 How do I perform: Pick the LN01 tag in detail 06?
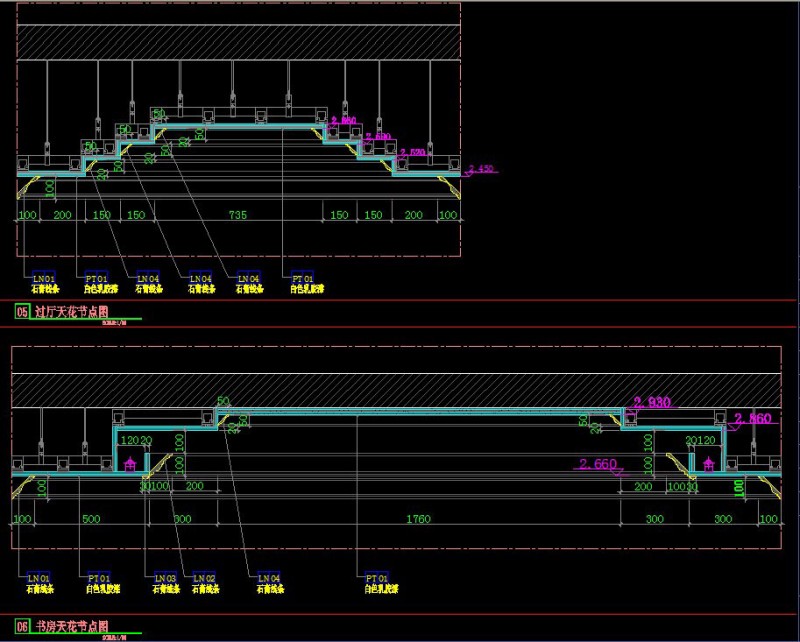pyautogui.click(x=39, y=578)
